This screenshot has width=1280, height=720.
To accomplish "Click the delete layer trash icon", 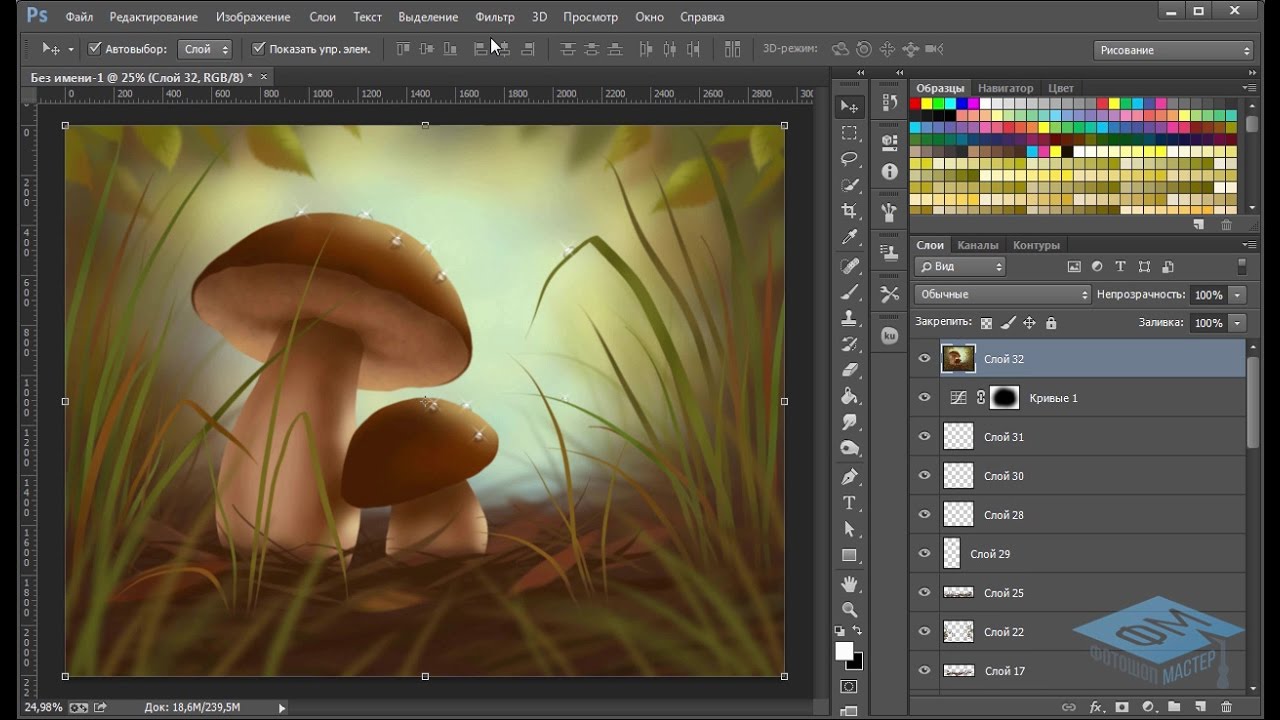I will coord(1226,707).
